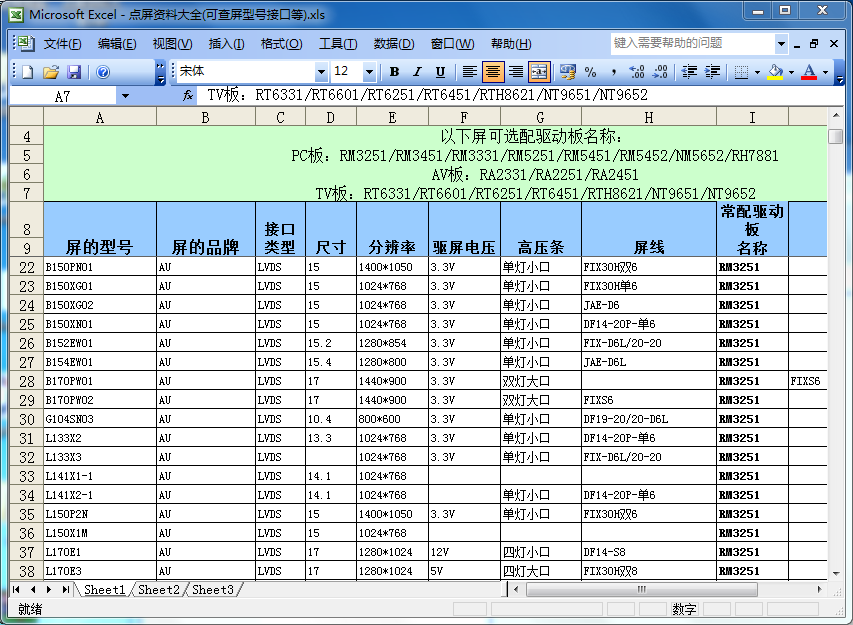
Task: Open the 编辑(E) menu
Action: click(117, 44)
